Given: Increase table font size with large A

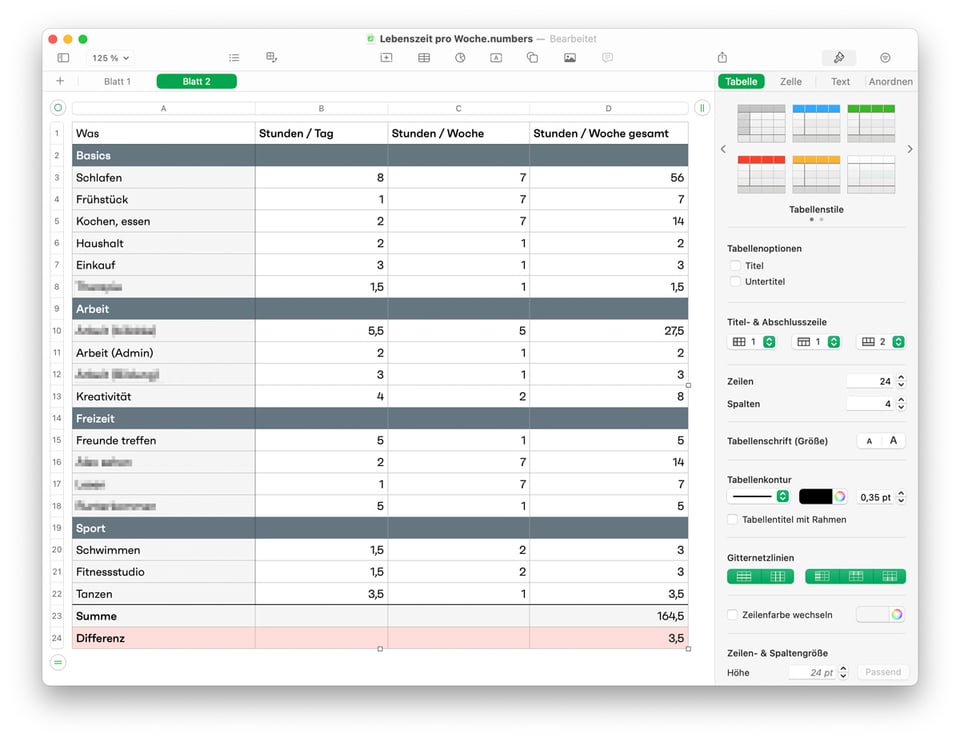Looking at the screenshot, I should (893, 440).
